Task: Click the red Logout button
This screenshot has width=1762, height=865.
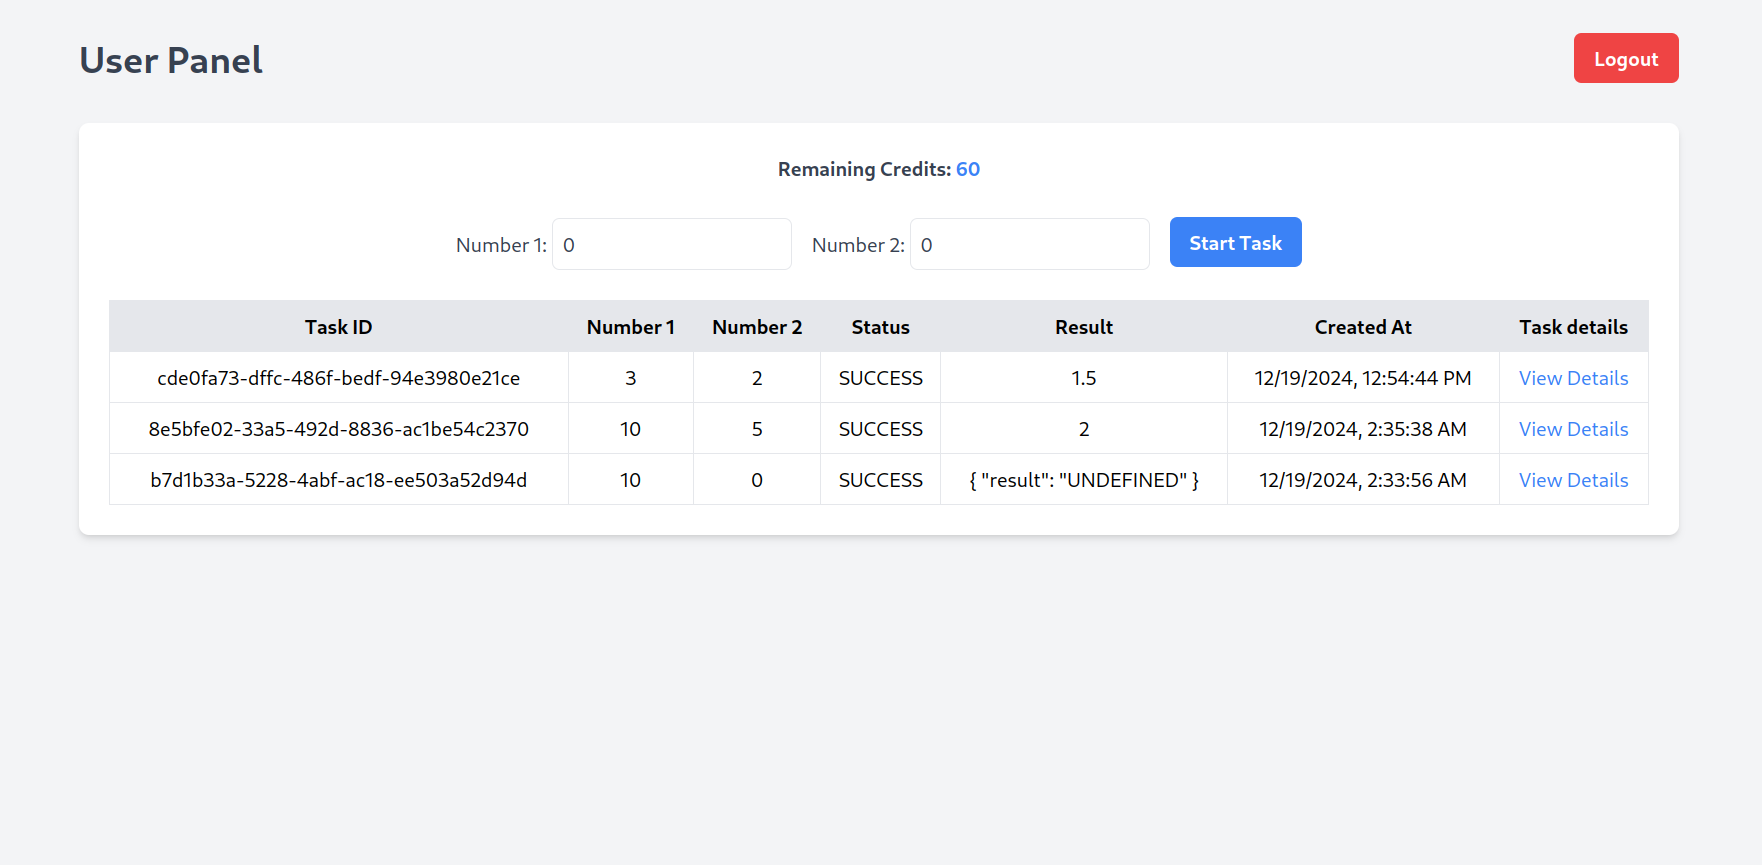Action: (1625, 59)
